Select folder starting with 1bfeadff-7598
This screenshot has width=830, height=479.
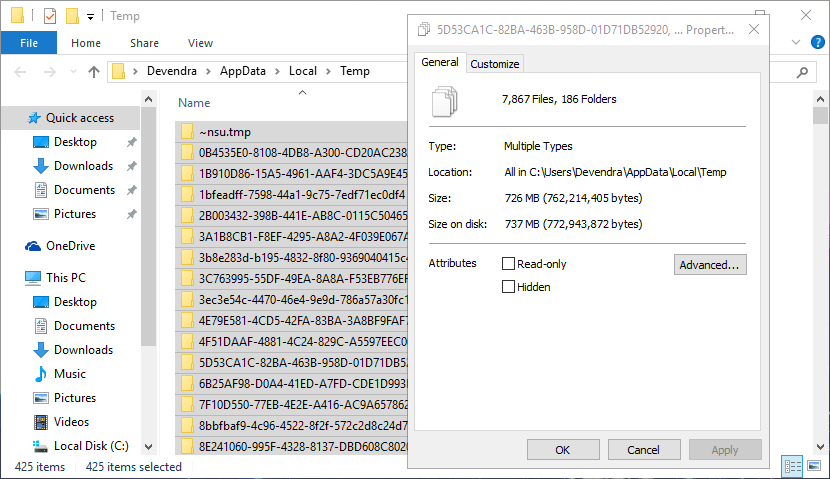291,195
